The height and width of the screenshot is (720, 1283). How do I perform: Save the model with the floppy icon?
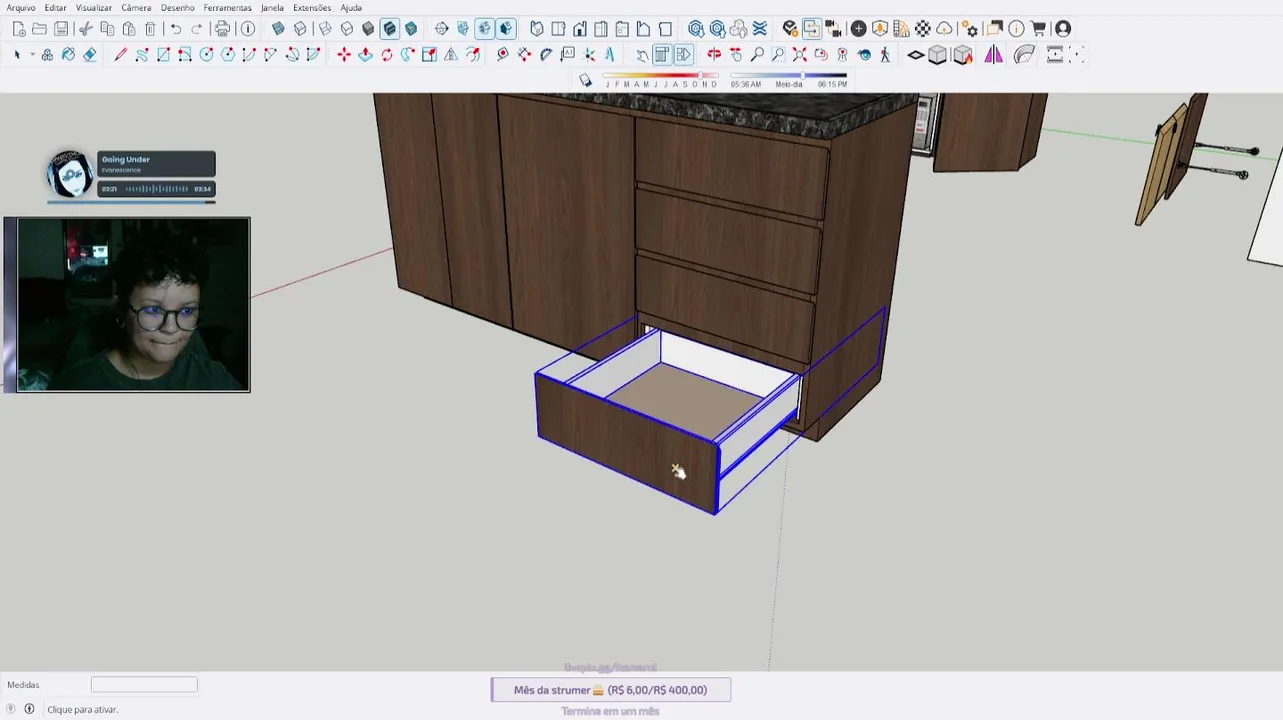(61, 29)
